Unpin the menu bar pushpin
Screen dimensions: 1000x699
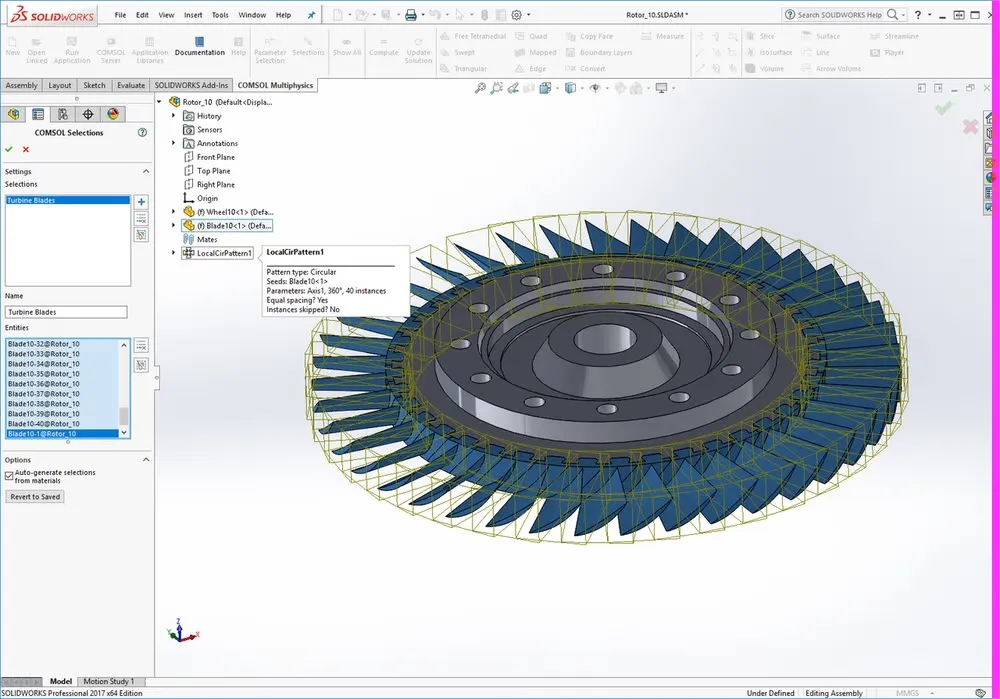pyautogui.click(x=311, y=14)
